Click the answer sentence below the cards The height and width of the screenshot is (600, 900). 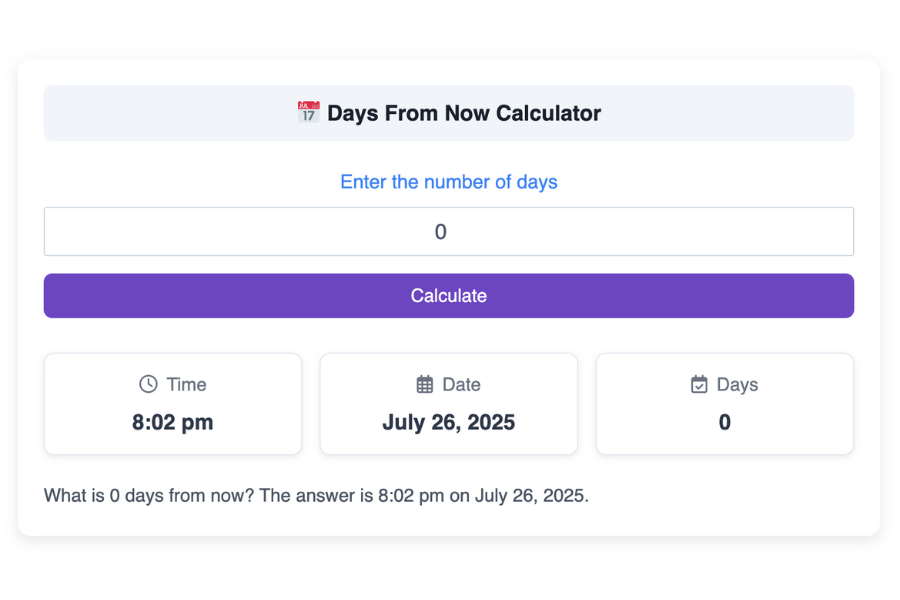coord(316,495)
